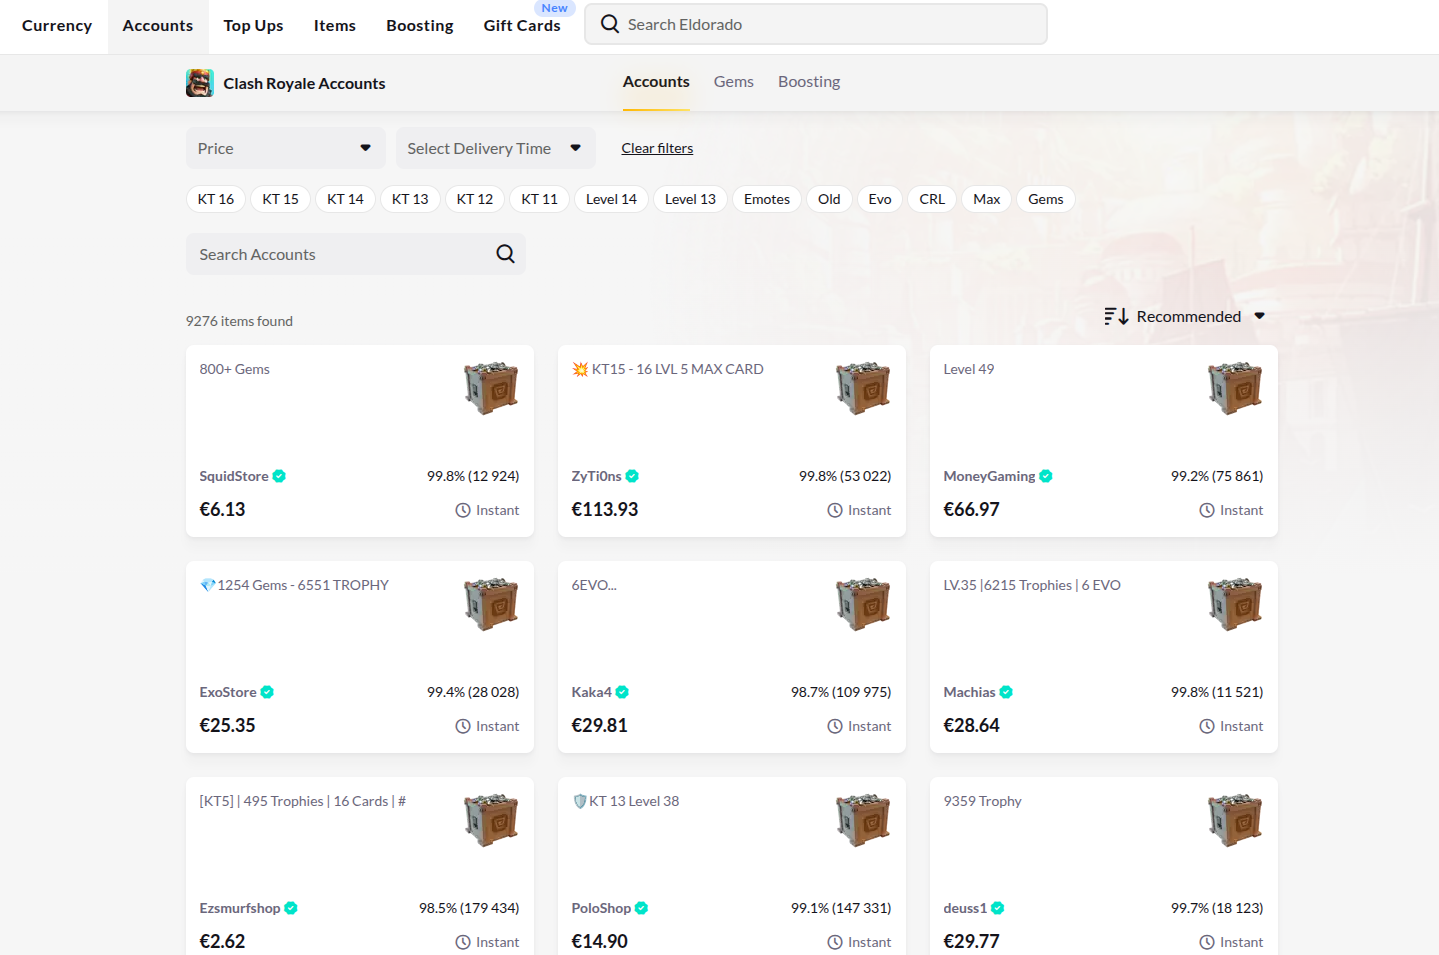Enable the Emotes filter
Viewport: 1439px width, 955px height.
766,199
